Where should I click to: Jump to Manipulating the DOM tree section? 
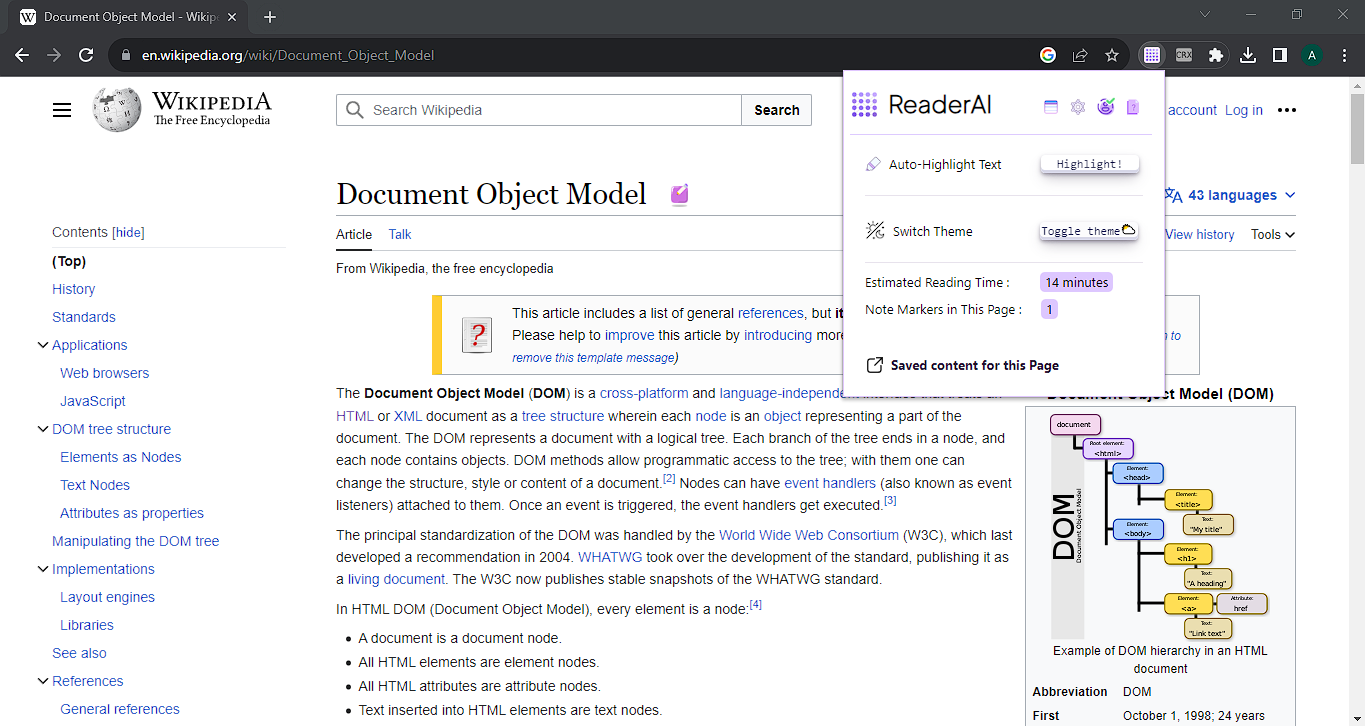point(136,541)
